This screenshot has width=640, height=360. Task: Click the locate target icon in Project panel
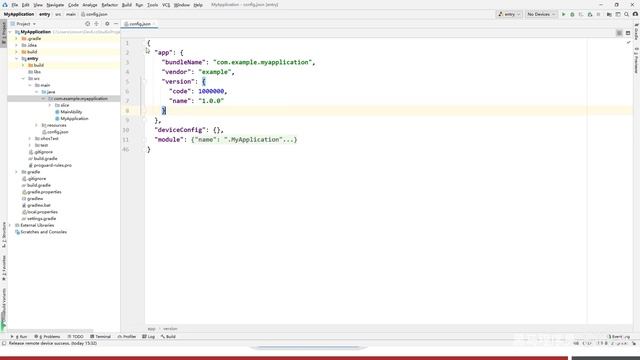tap(87, 24)
